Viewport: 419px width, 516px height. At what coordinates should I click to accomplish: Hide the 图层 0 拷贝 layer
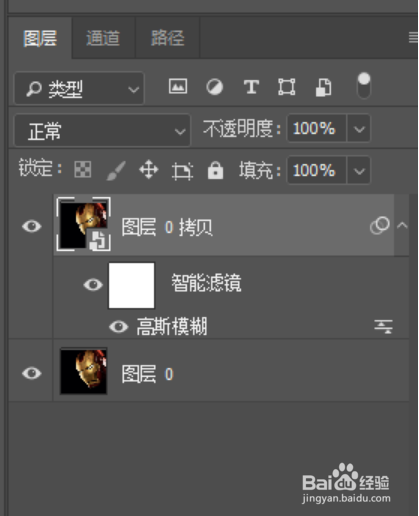coord(32,227)
